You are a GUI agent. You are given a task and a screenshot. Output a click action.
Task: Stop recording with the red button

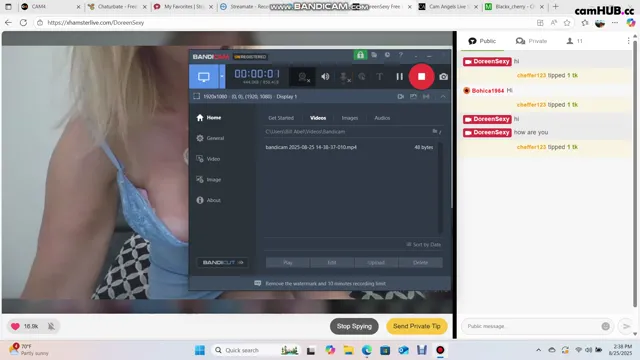point(422,76)
